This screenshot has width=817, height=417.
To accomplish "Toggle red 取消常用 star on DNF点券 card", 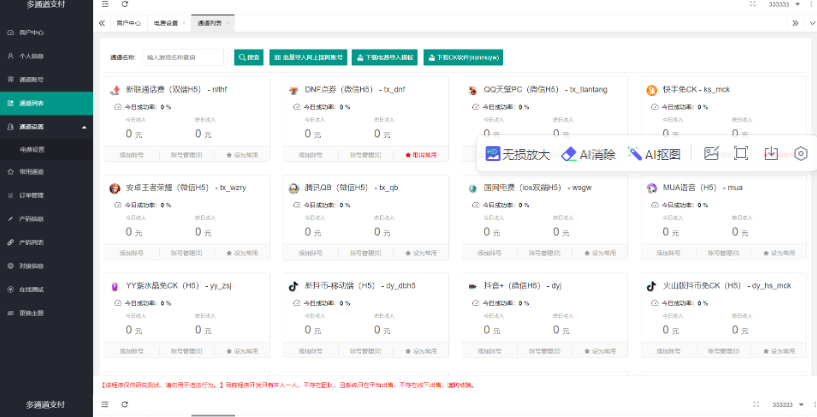I will (421, 155).
